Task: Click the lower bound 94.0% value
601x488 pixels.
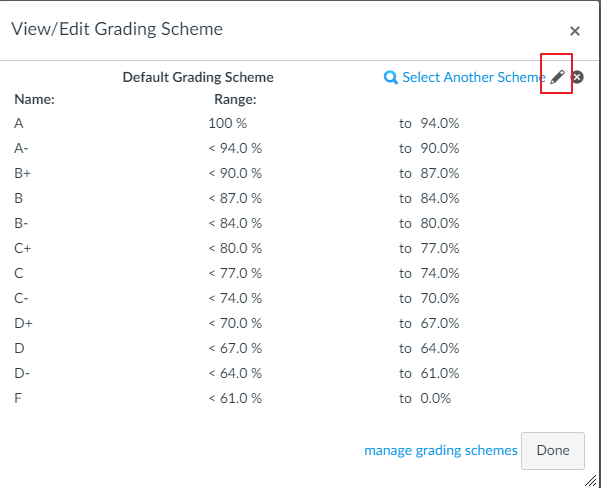Action: point(440,123)
